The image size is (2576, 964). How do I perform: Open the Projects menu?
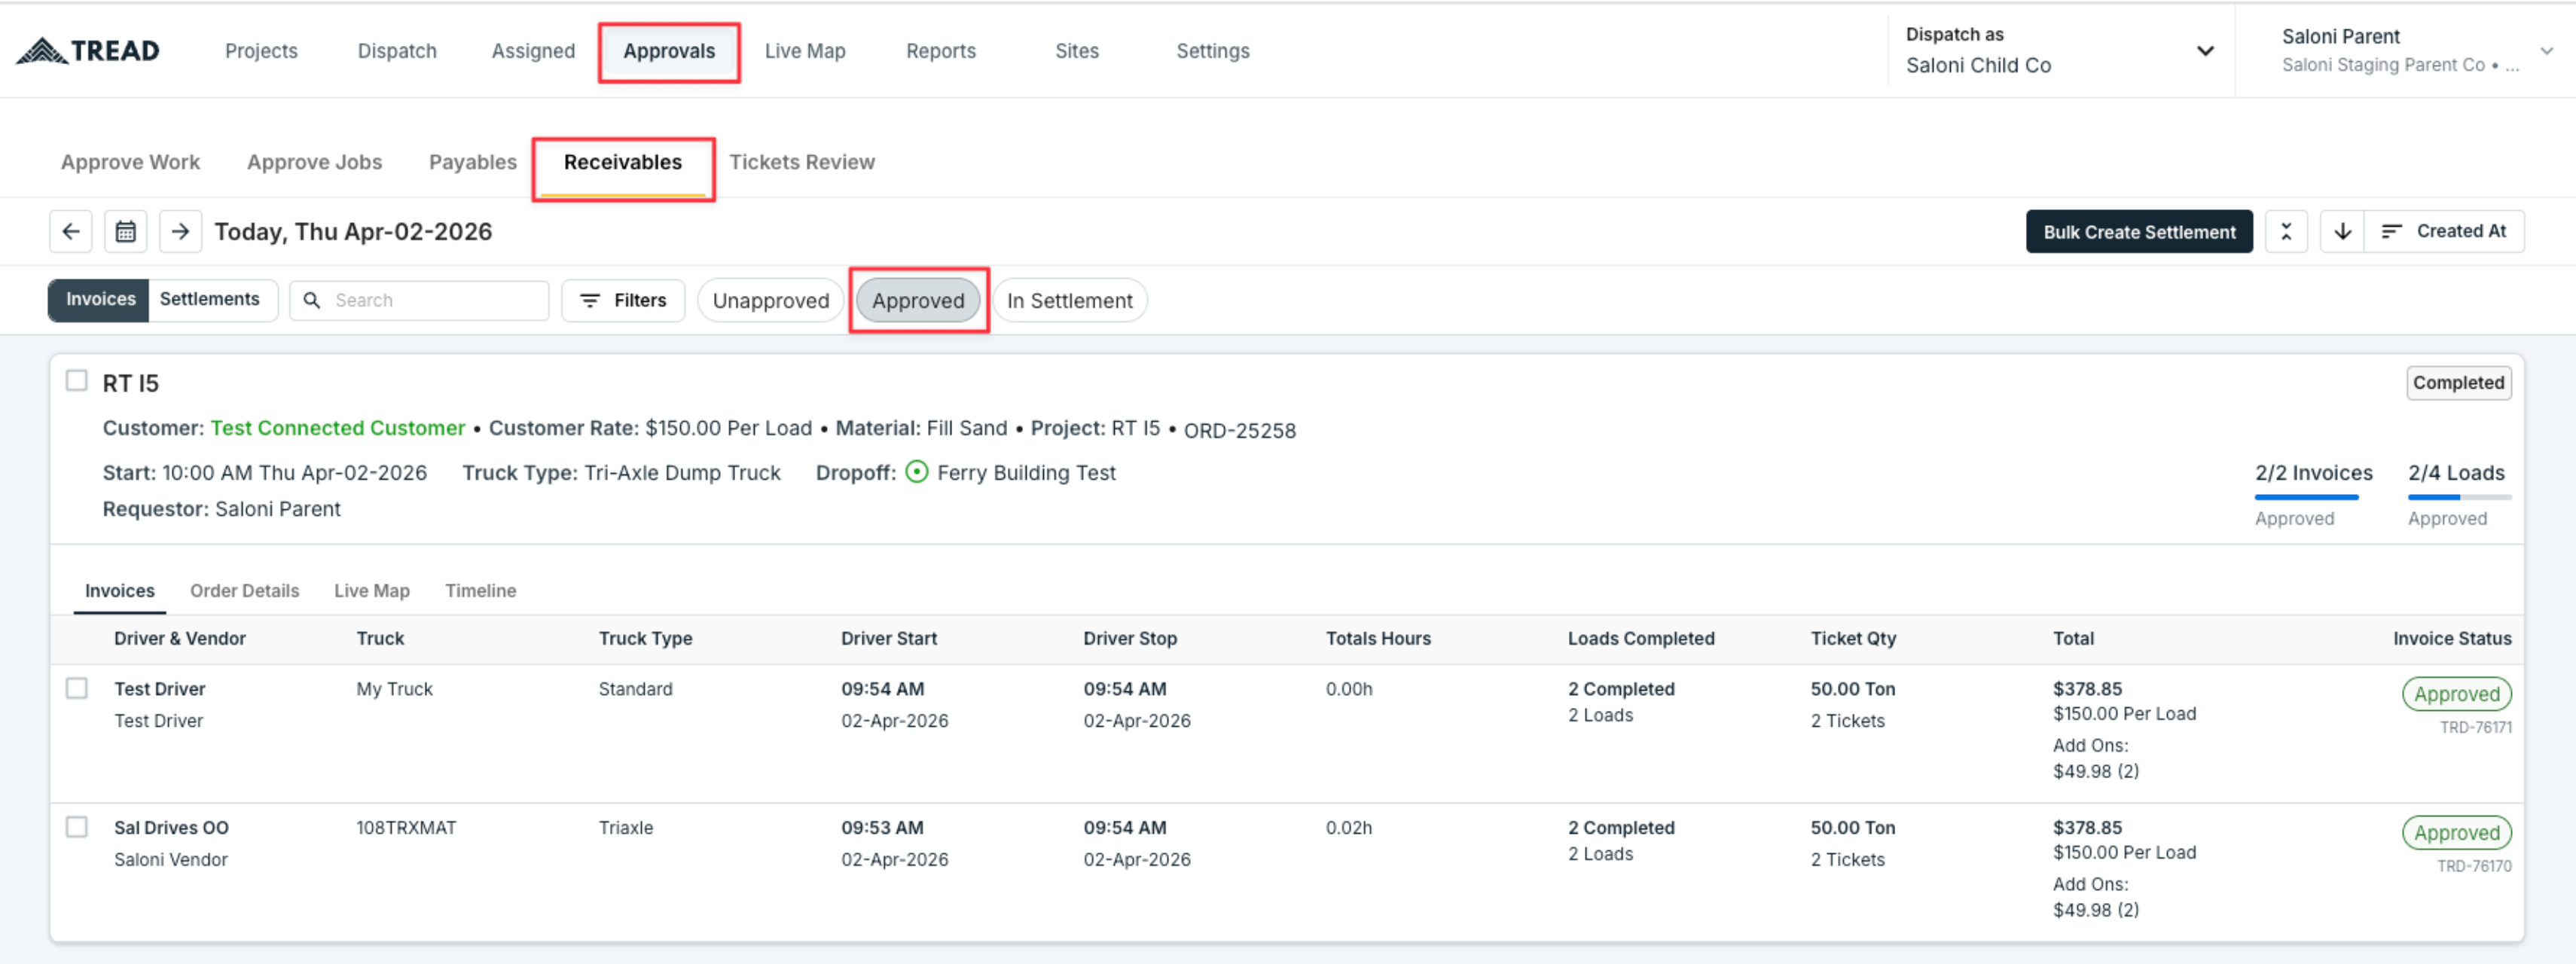(x=261, y=50)
